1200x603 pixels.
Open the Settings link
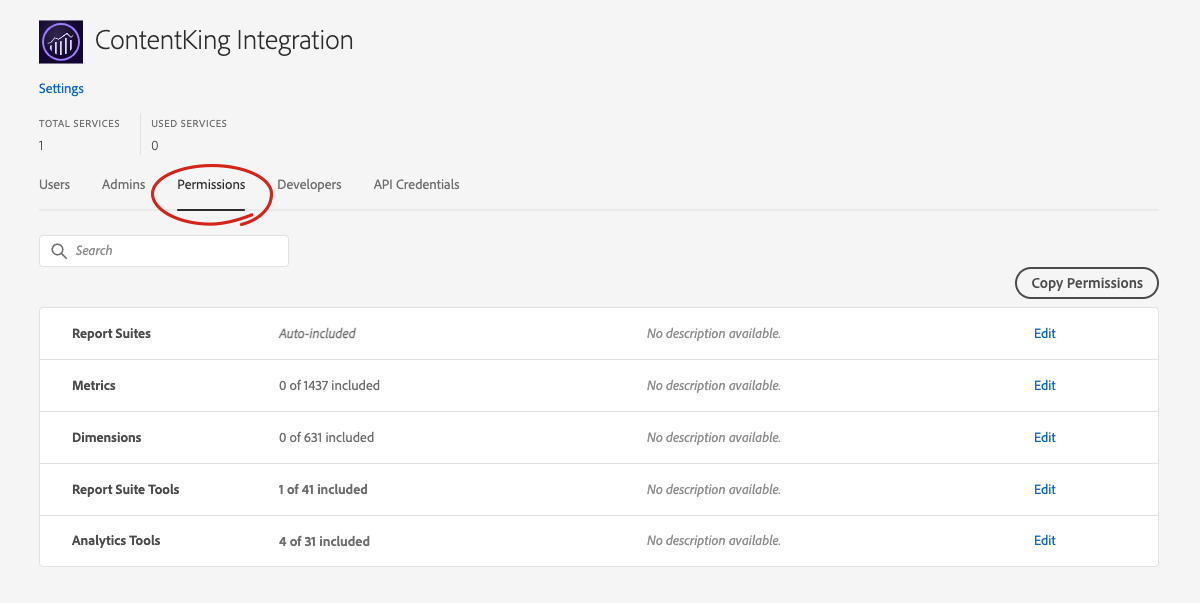click(x=61, y=88)
